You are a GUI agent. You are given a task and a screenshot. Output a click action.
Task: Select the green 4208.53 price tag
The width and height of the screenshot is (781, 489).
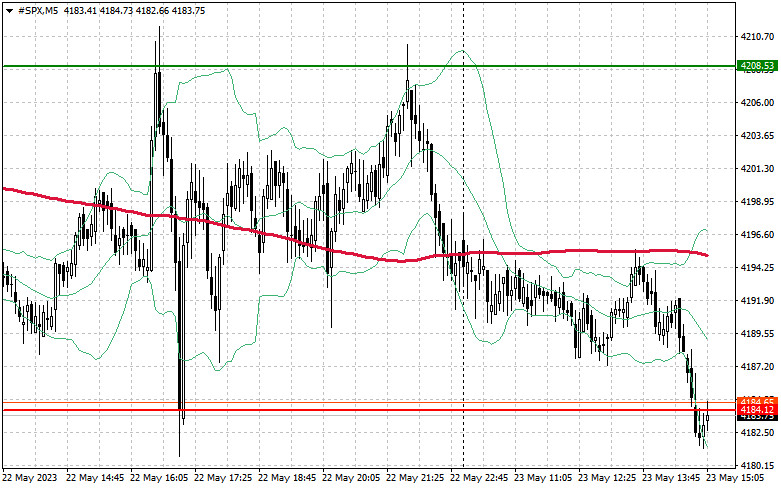coord(757,66)
